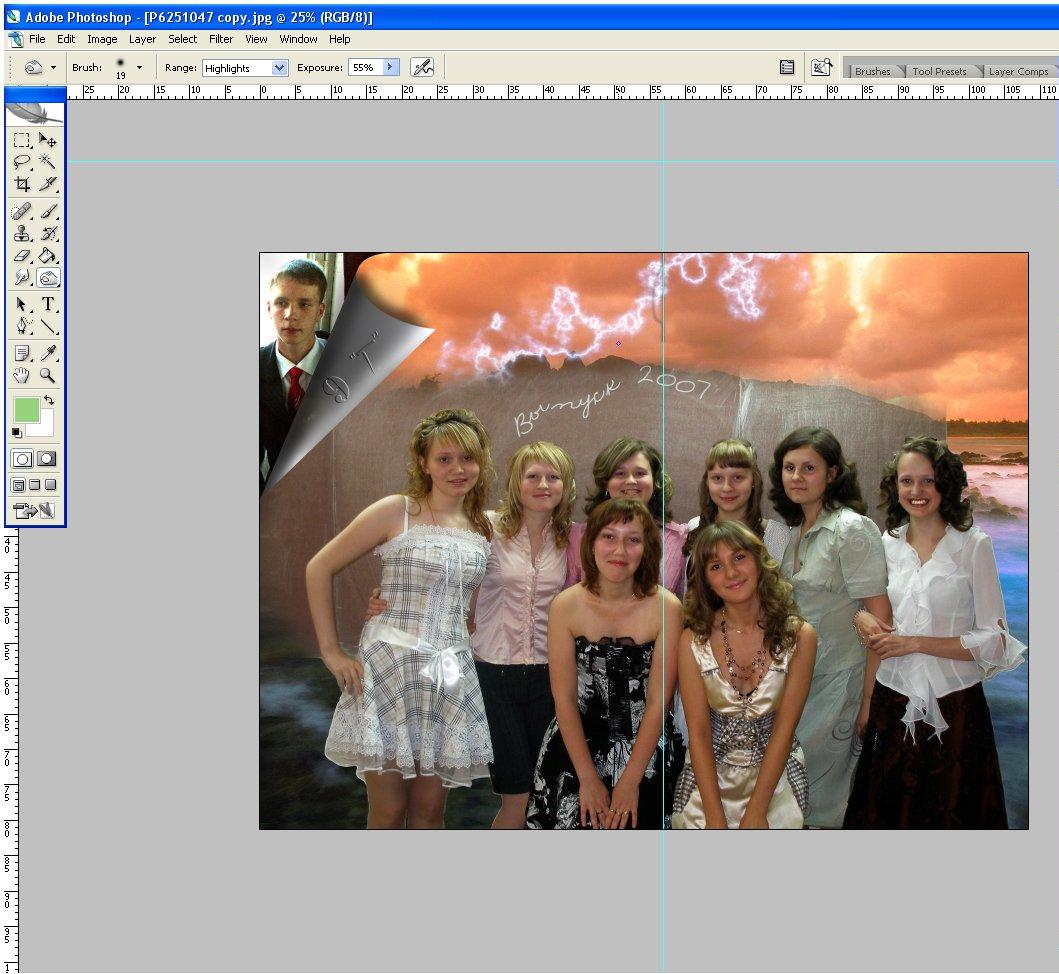Expand the Exposure slider arrow
1059x974 pixels.
[x=390, y=68]
